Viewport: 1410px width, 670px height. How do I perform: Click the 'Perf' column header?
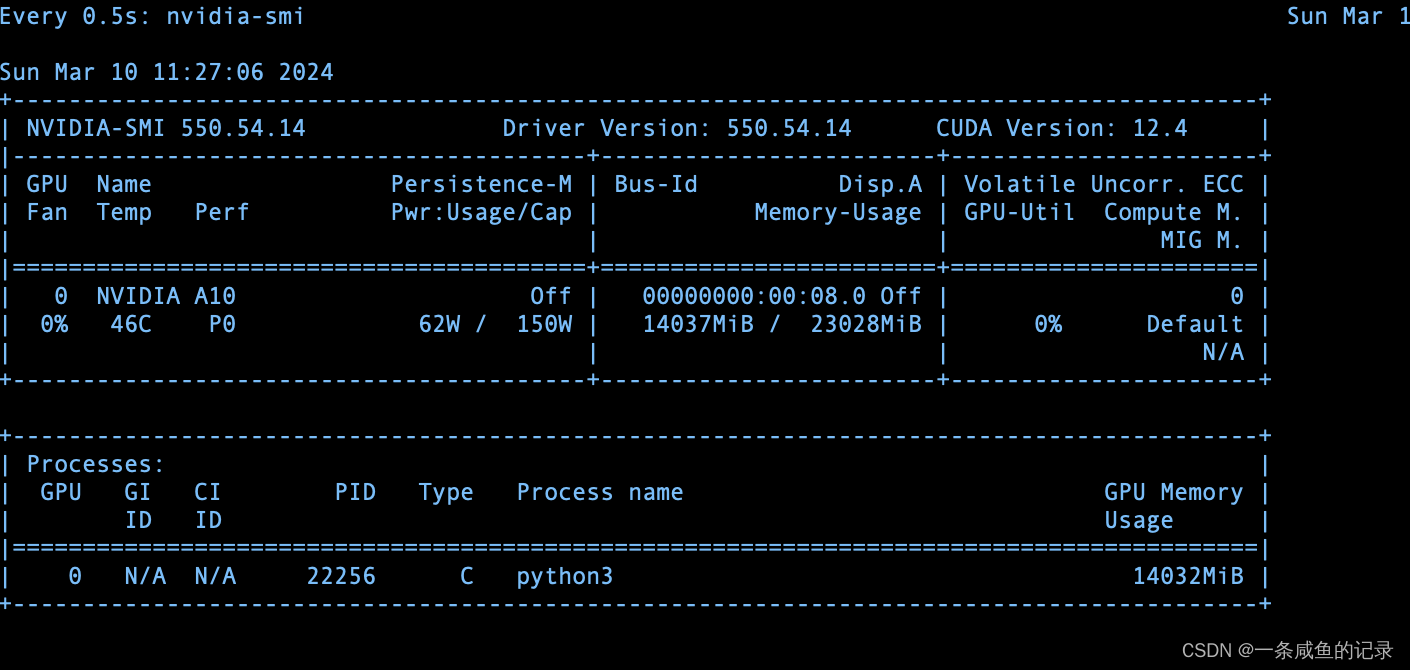point(222,212)
